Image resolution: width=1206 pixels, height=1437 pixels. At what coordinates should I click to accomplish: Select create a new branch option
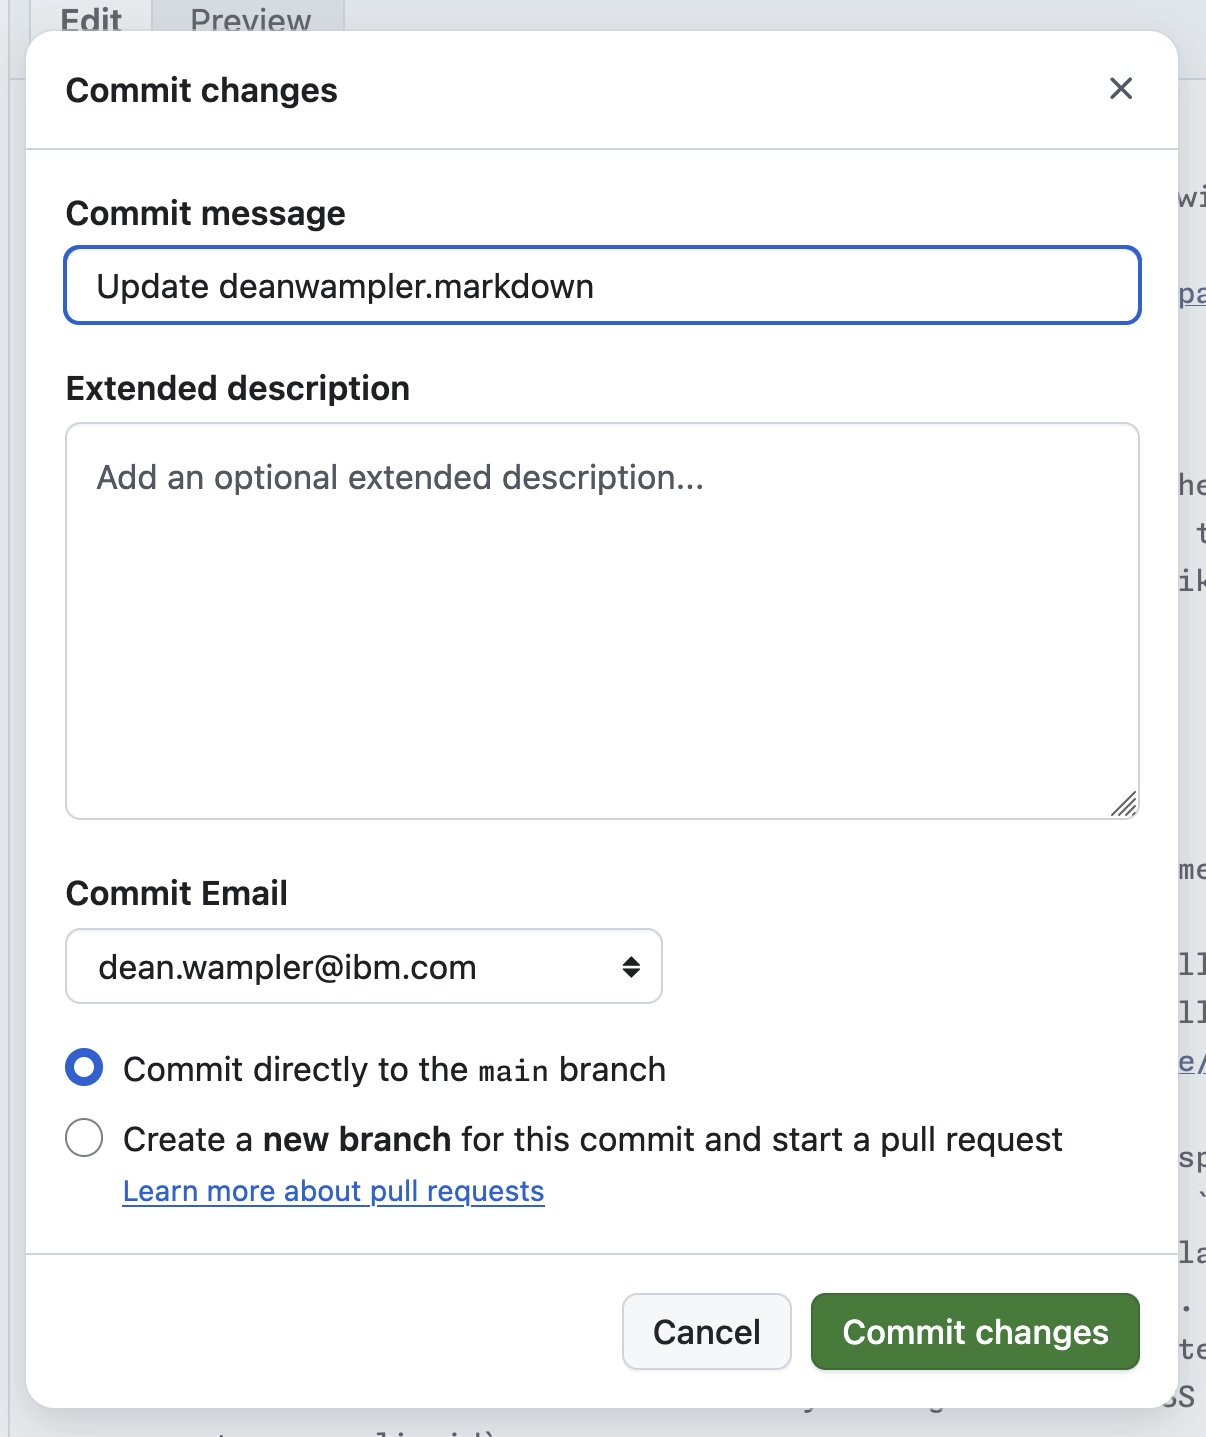[84, 1137]
